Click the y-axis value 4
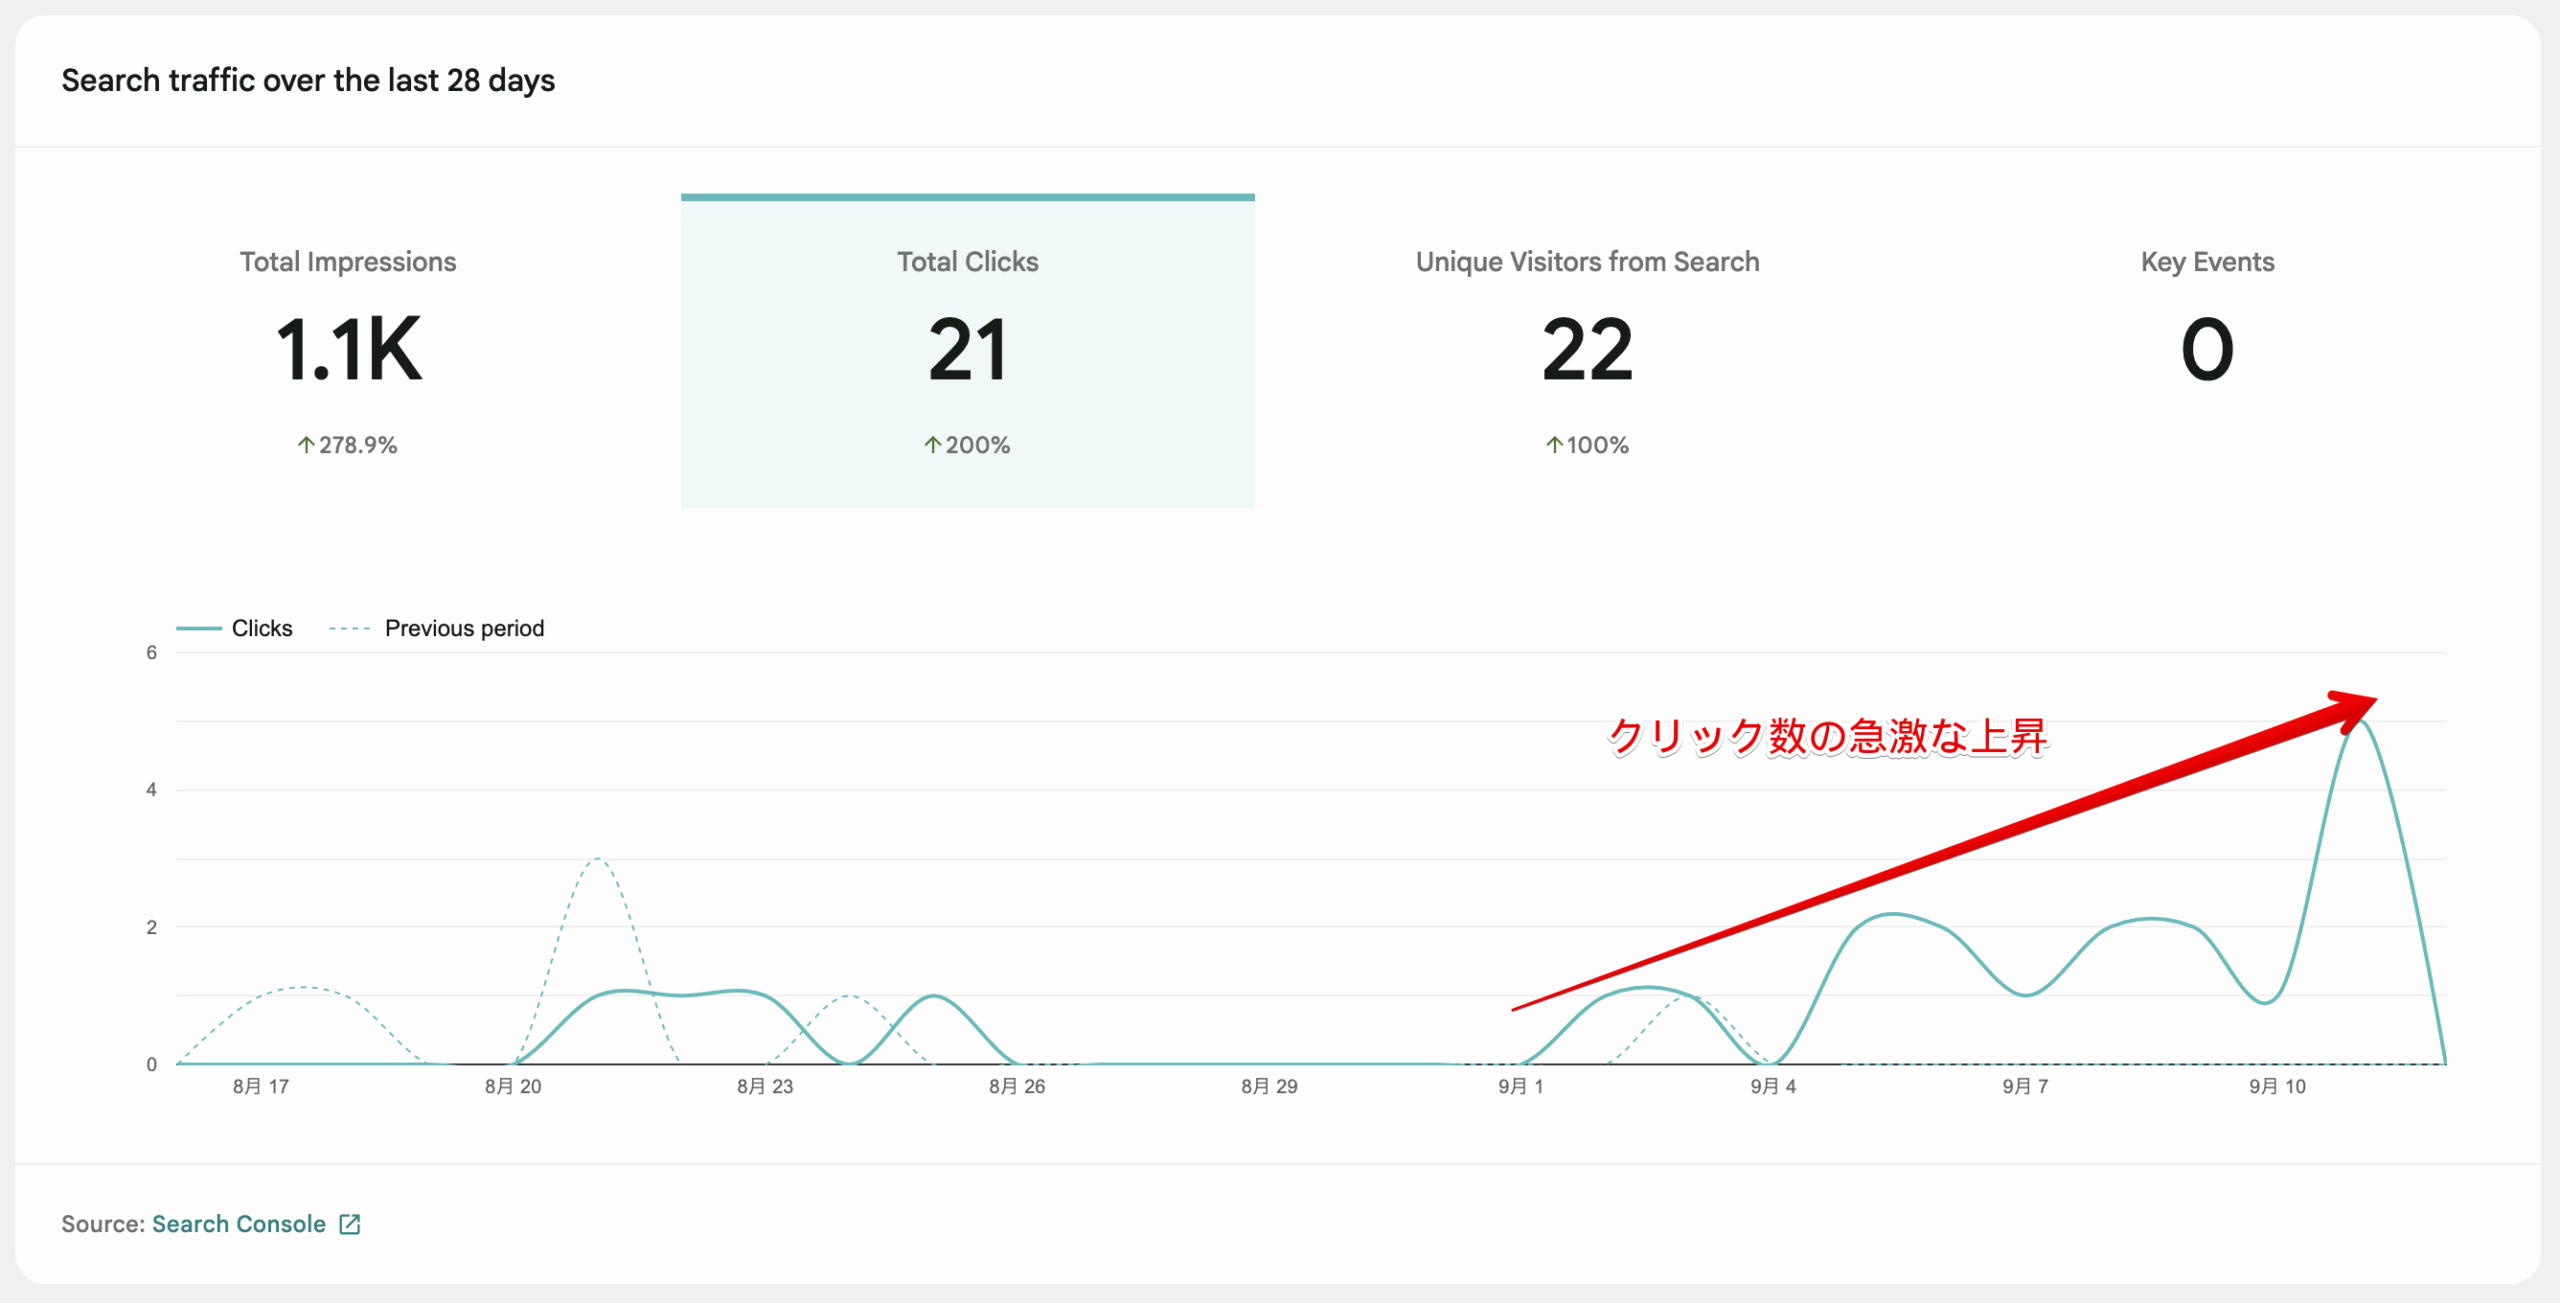This screenshot has height=1303, width=2560. [x=151, y=790]
